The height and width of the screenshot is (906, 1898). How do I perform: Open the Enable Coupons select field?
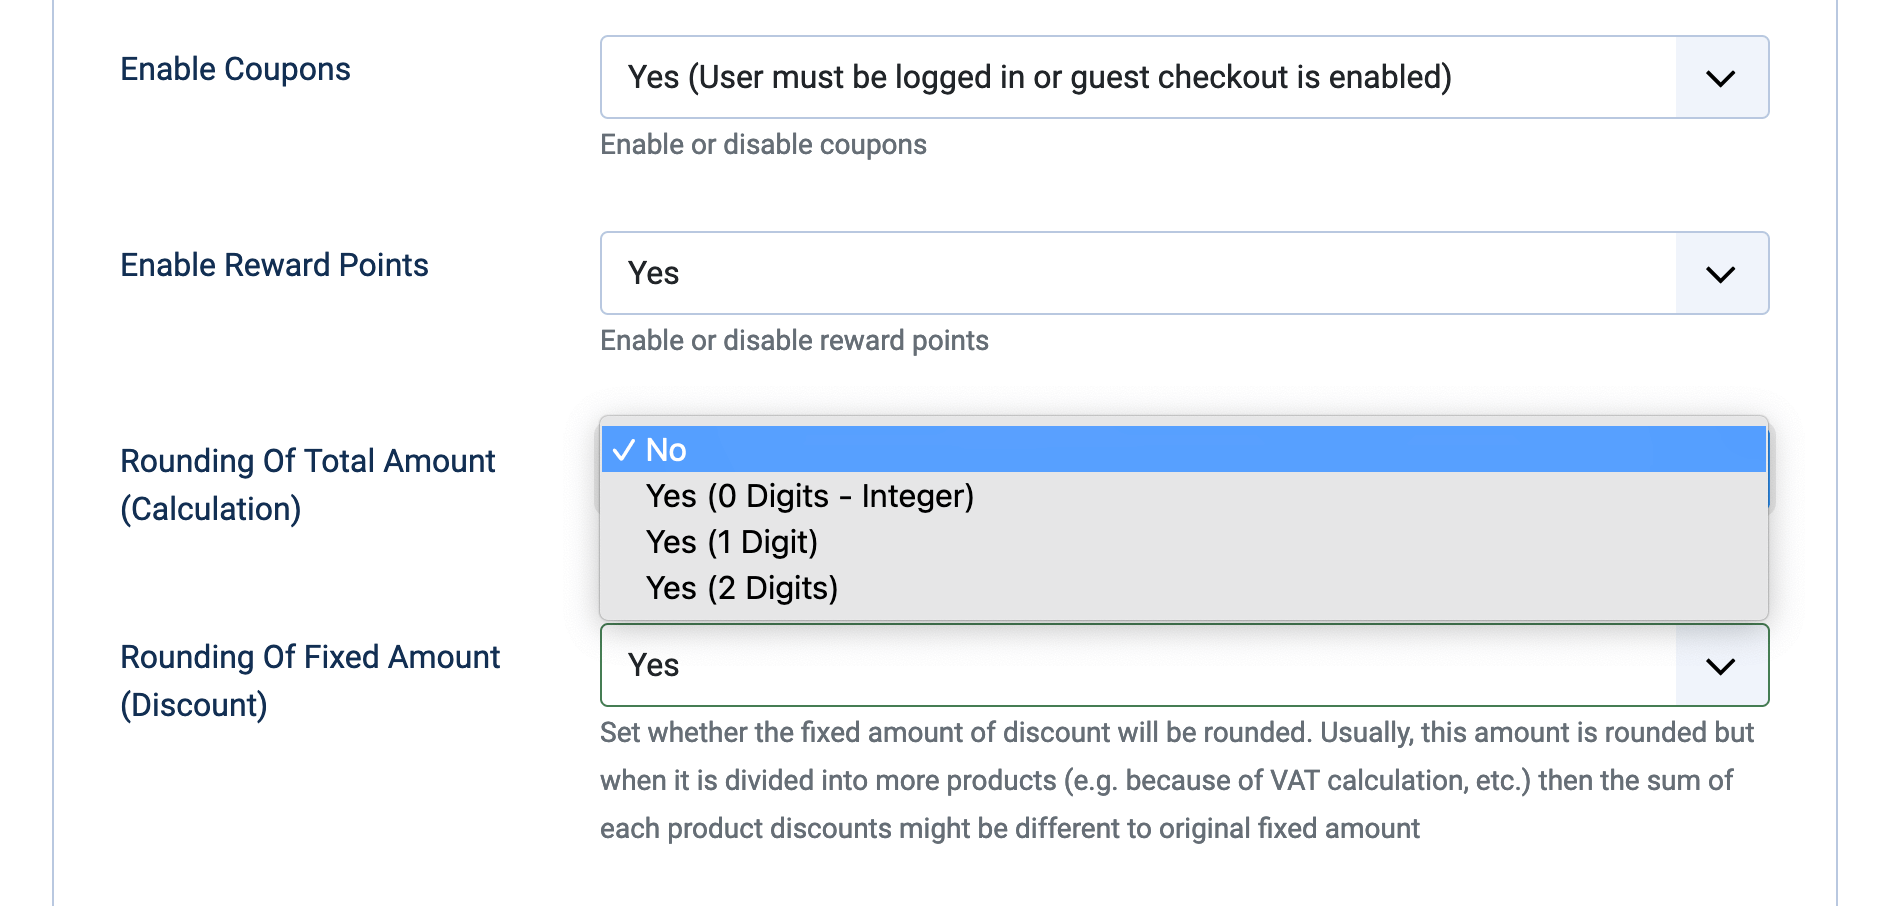(1138, 78)
